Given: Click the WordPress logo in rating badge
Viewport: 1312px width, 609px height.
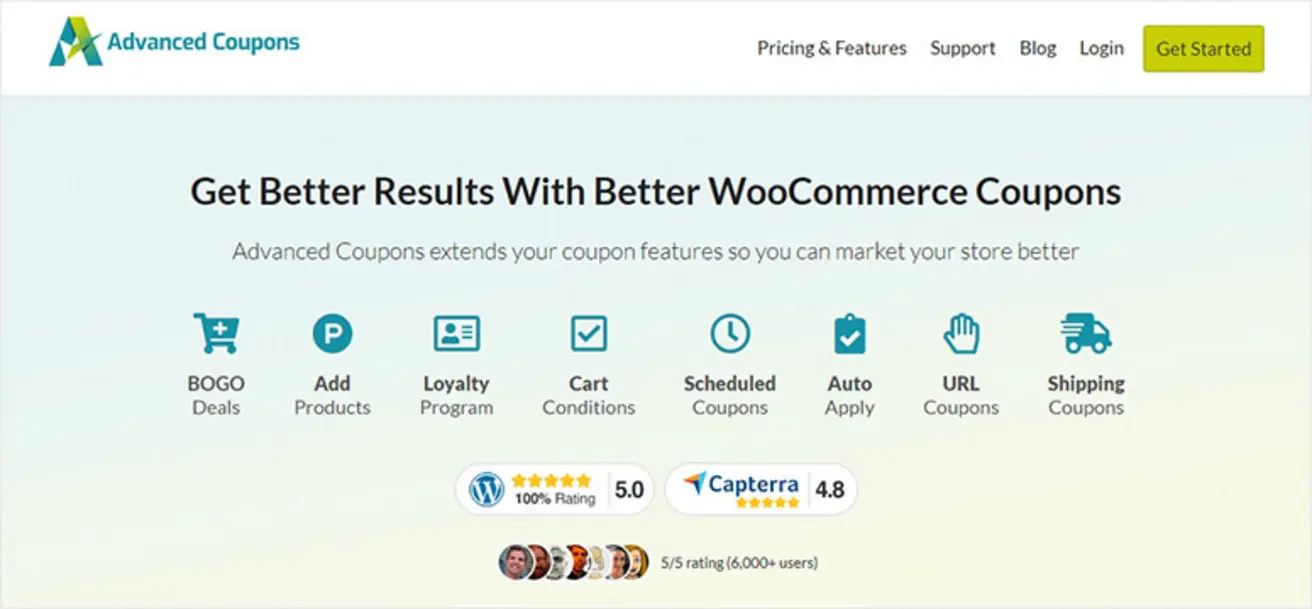Looking at the screenshot, I should [486, 490].
